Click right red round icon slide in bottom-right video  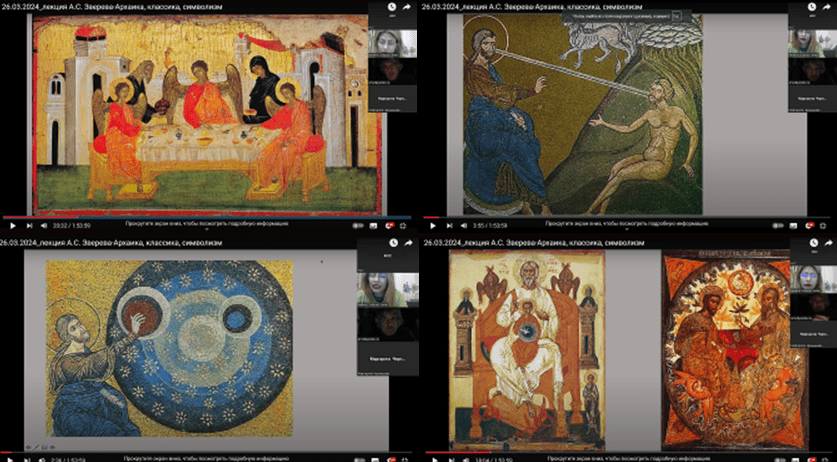734,349
